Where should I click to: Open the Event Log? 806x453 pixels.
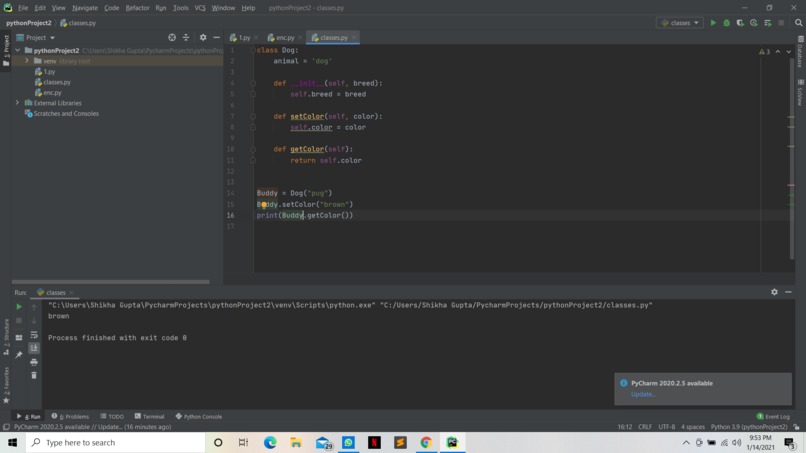coord(773,416)
